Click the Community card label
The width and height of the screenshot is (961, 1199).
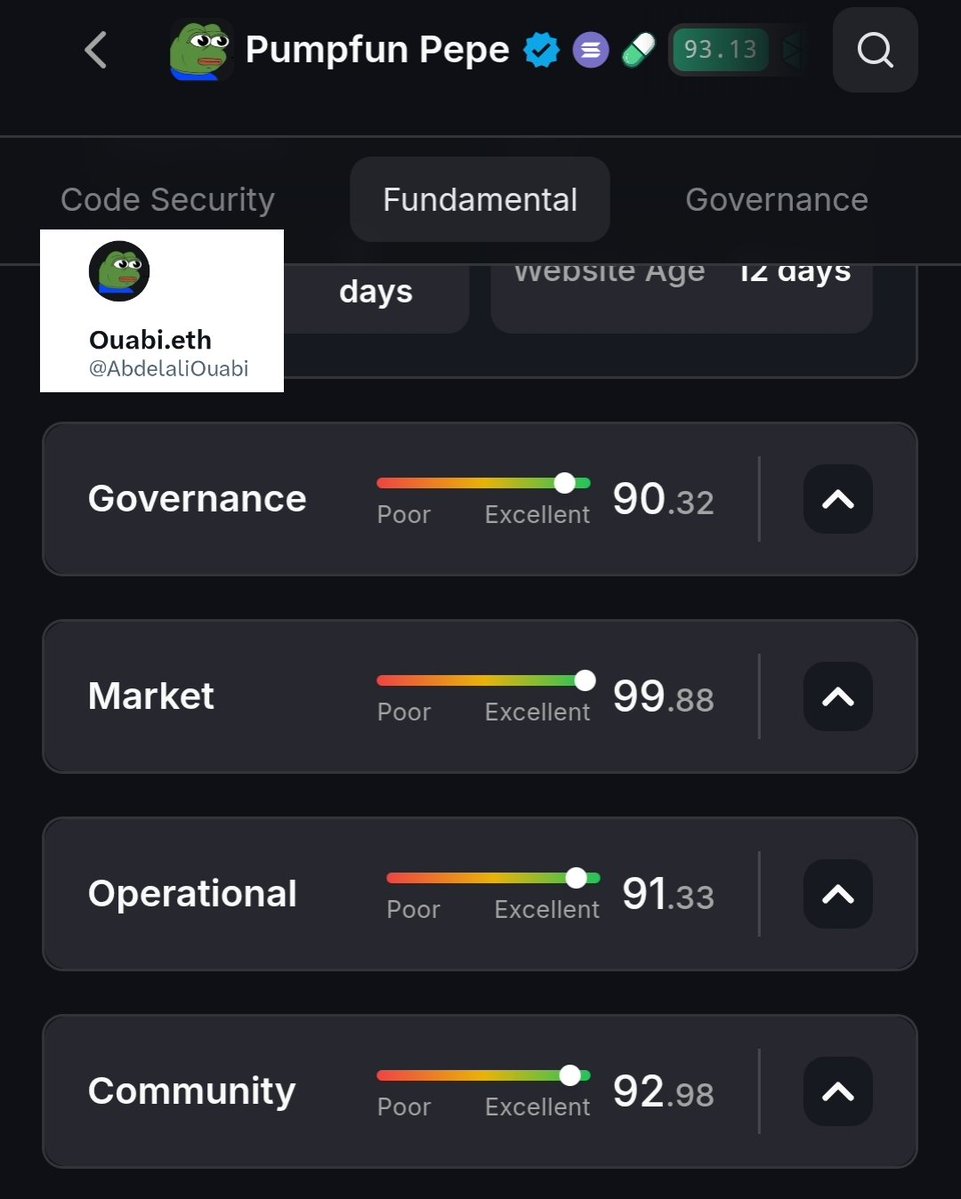(192, 1091)
